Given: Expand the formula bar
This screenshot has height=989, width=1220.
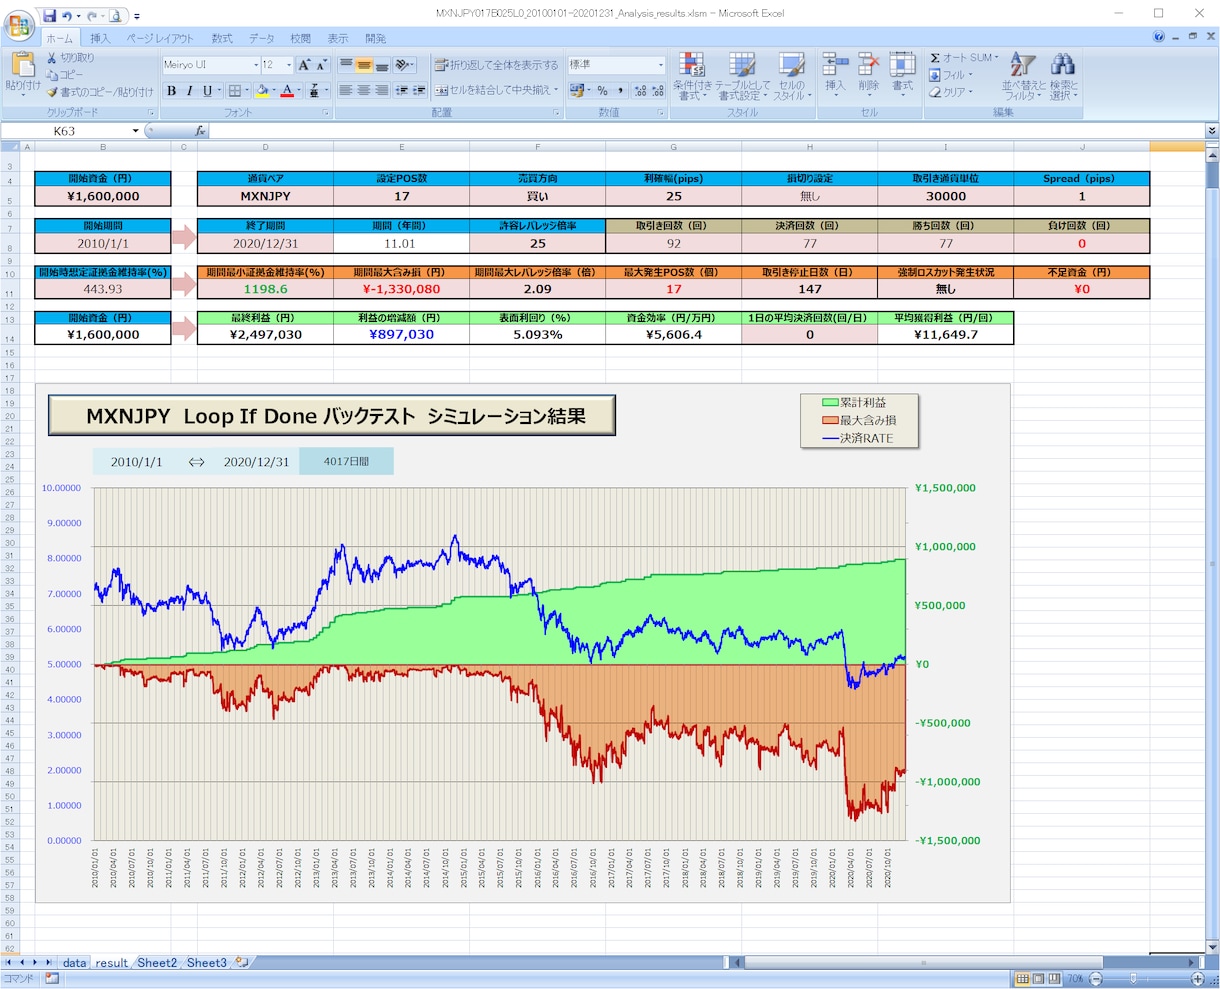Looking at the screenshot, I should 1212,131.
